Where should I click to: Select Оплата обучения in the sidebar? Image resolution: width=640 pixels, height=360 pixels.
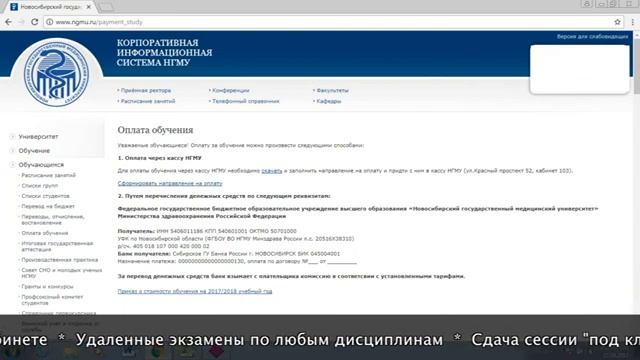(44, 233)
